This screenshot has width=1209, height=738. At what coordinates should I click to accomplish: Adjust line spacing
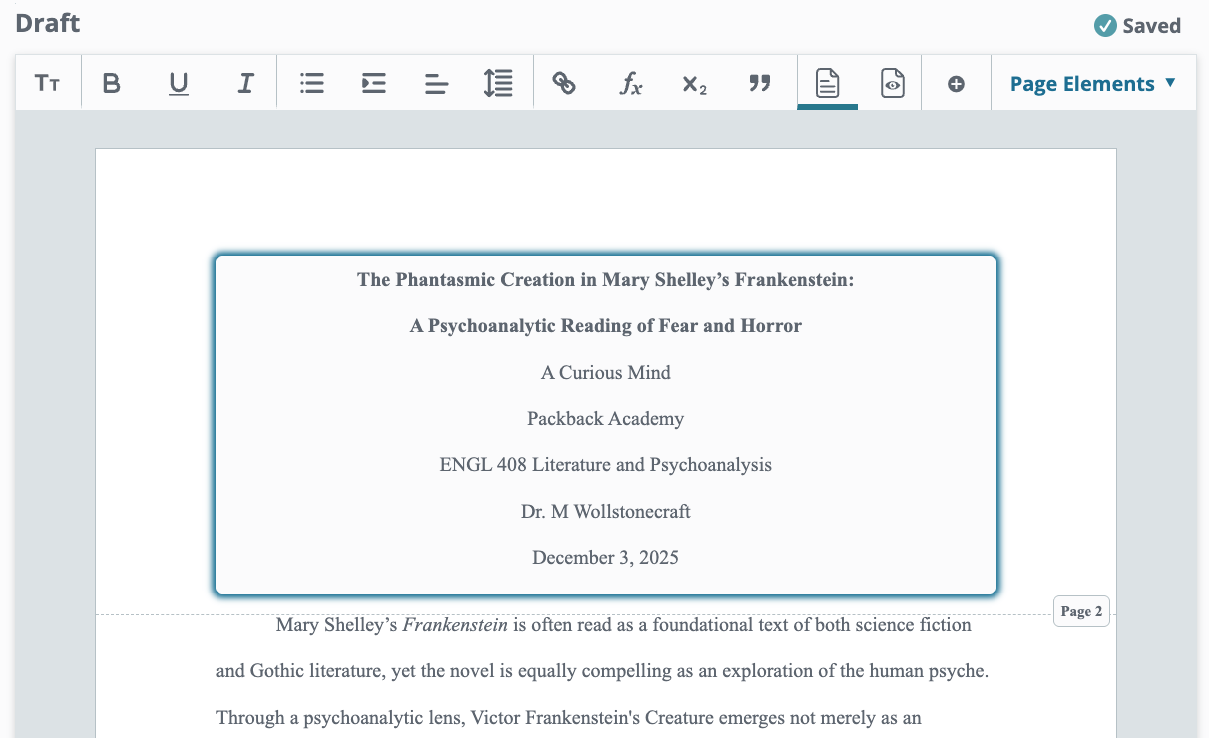point(498,83)
